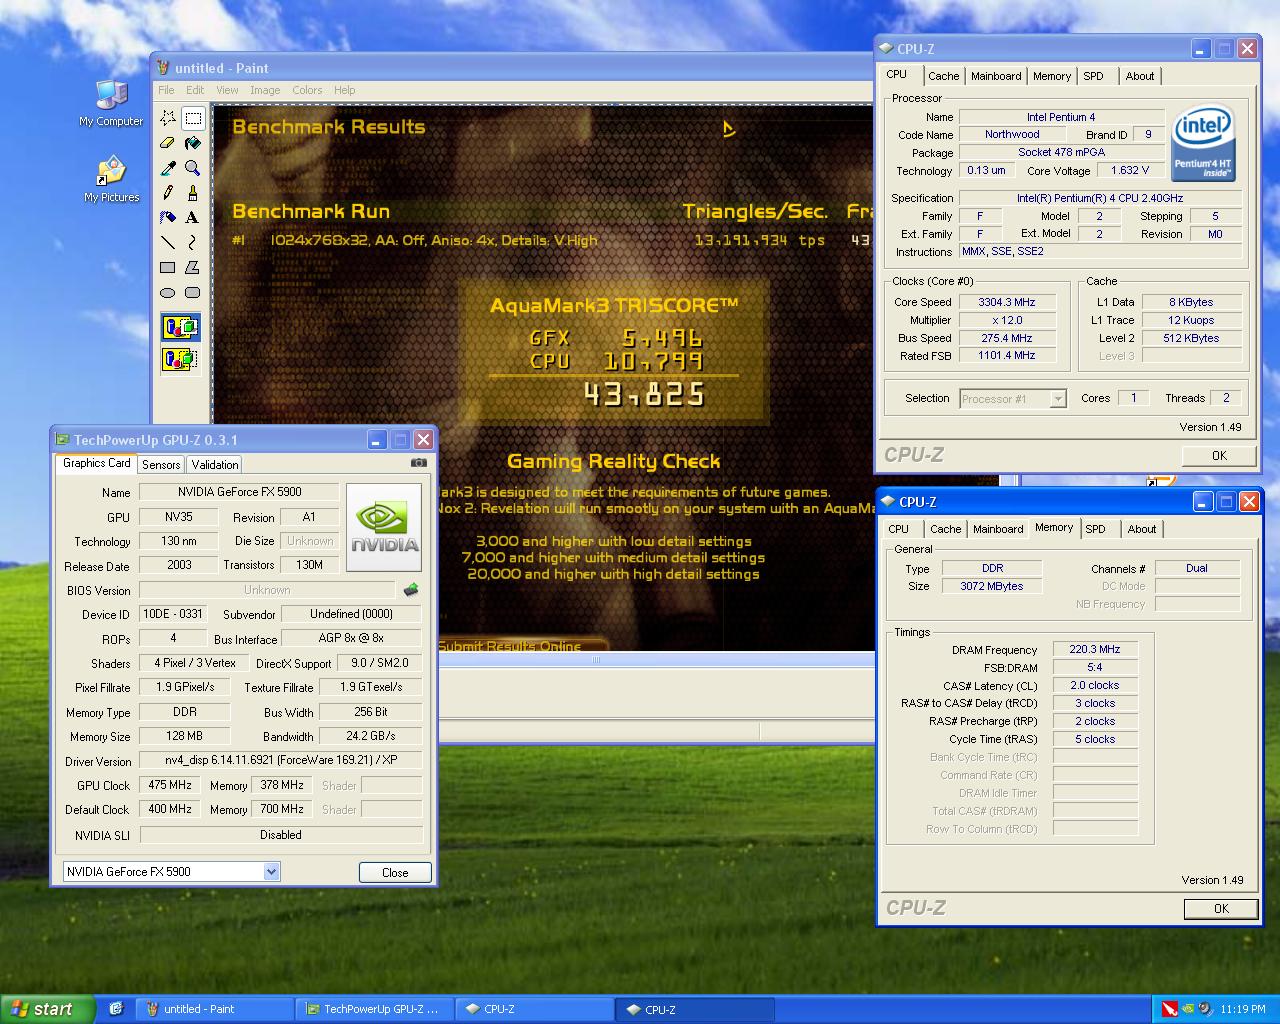Open My Computer desktop icon
Screen dimensions: 1280x1024
(x=111, y=103)
